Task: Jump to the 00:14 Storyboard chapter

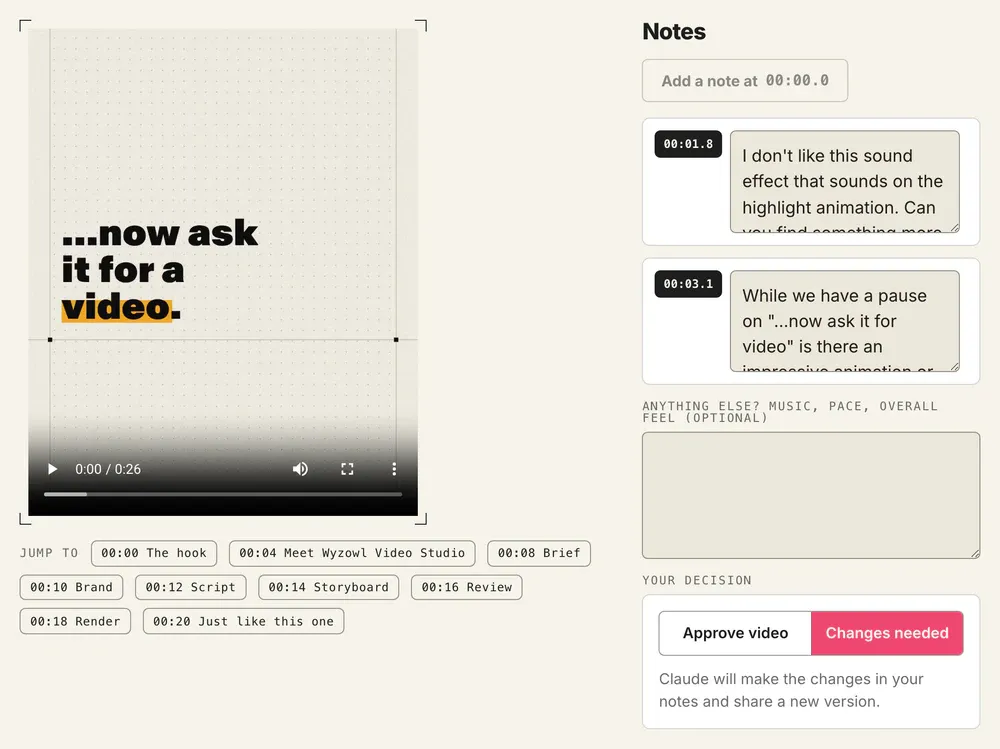Action: 328,587
